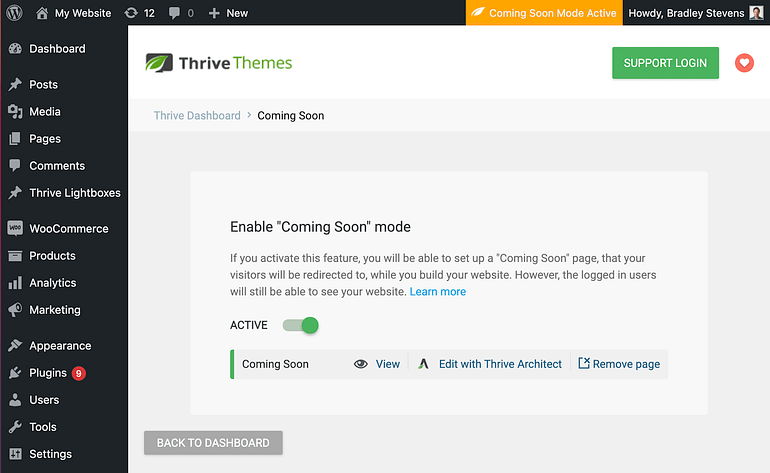Click the Appearance paintbrush icon
The image size is (770, 473).
15,345
